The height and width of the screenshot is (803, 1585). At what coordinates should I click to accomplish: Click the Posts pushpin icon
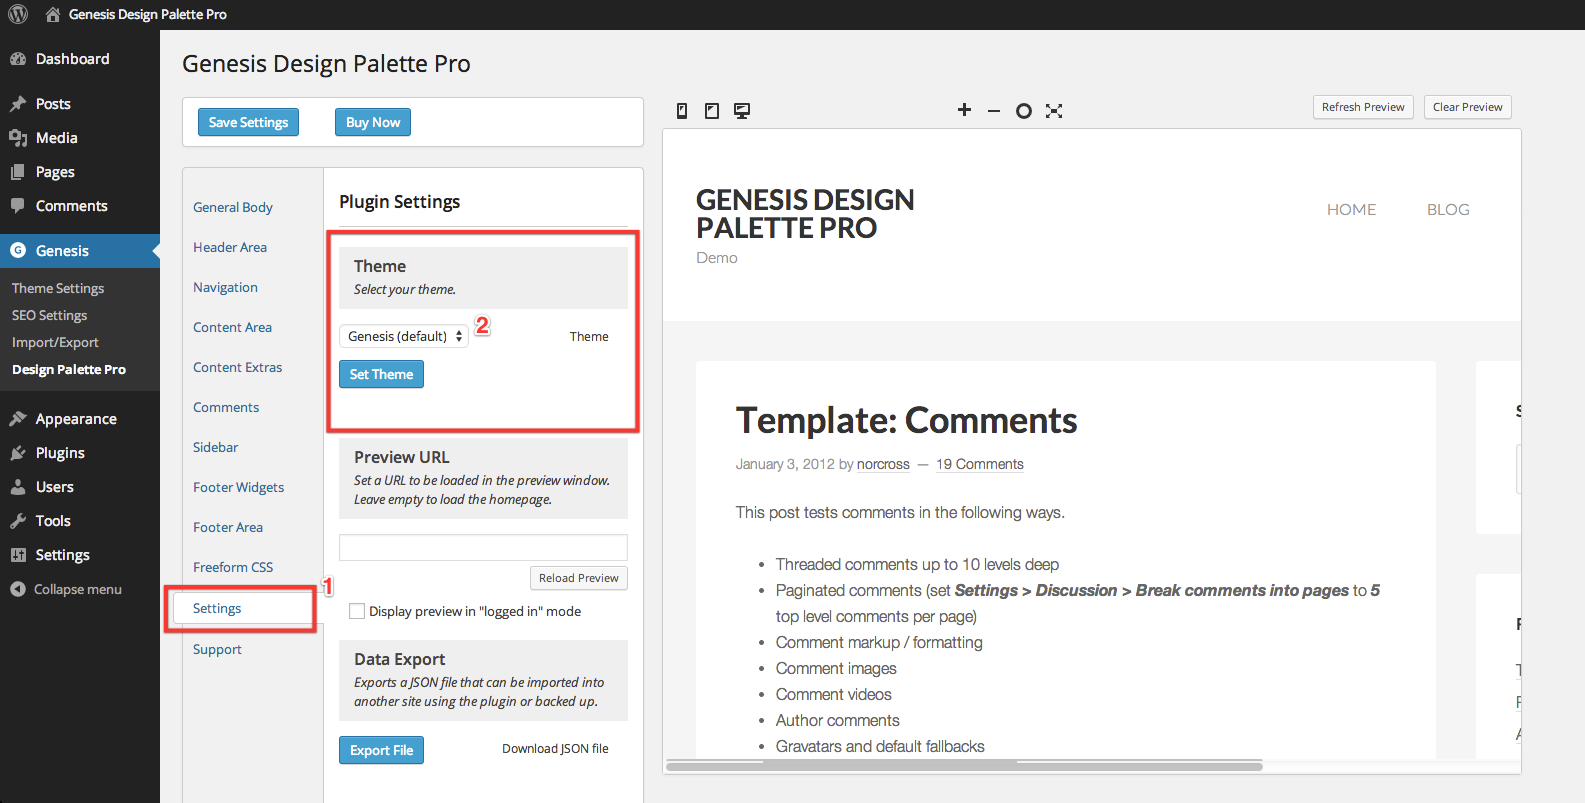18,104
